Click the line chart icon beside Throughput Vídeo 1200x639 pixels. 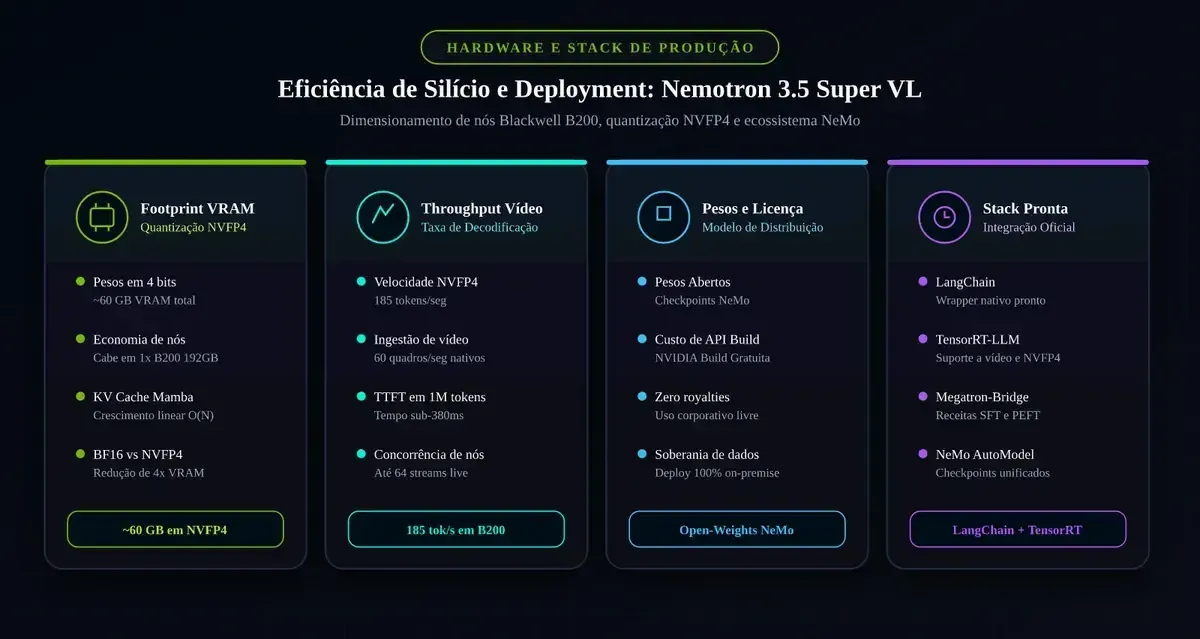[x=383, y=216]
